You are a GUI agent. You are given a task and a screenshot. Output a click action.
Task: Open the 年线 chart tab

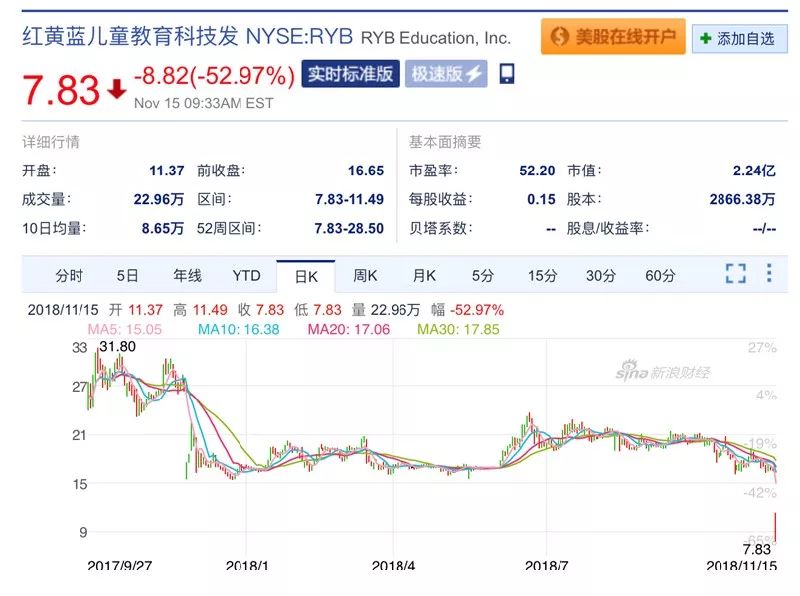coord(187,276)
